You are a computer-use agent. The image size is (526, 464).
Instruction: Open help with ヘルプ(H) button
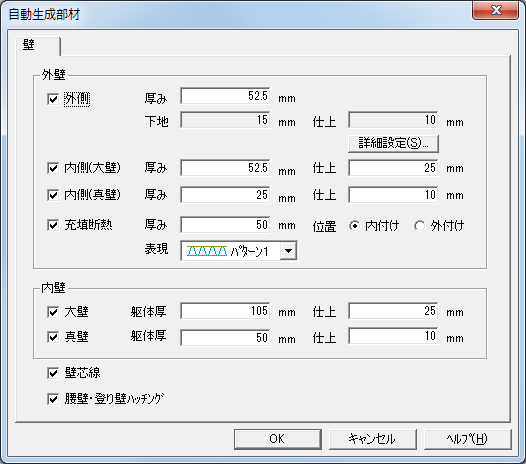tap(468, 439)
